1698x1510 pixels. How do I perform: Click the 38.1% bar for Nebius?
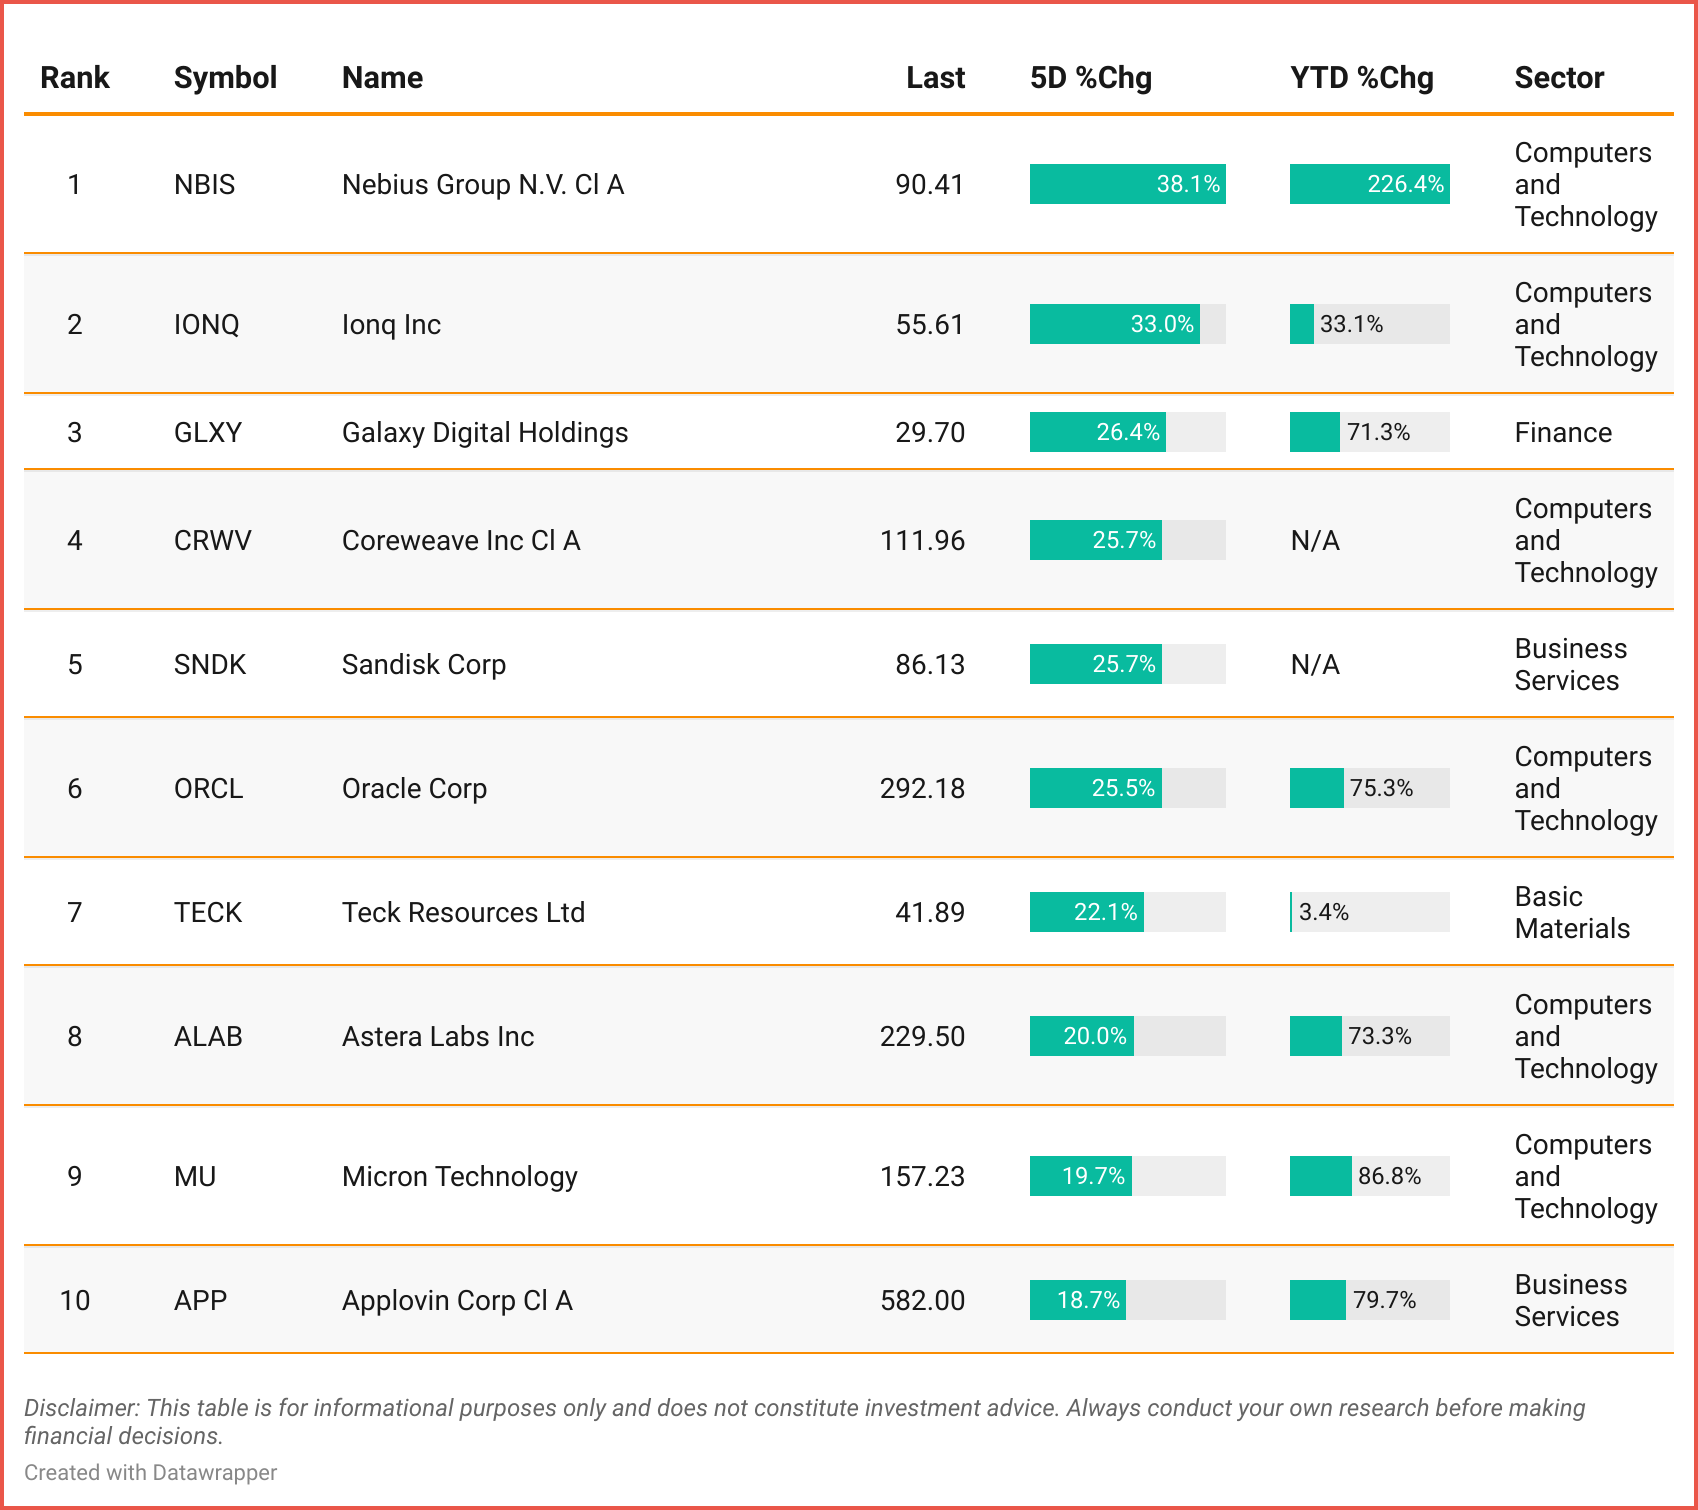click(1127, 185)
